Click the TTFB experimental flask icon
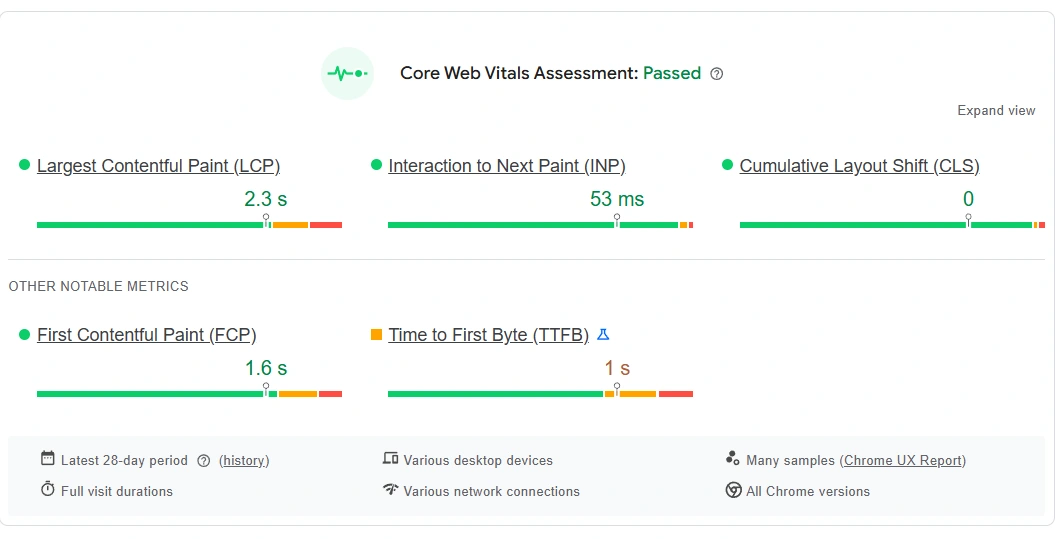The width and height of the screenshot is (1055, 539). click(602, 334)
